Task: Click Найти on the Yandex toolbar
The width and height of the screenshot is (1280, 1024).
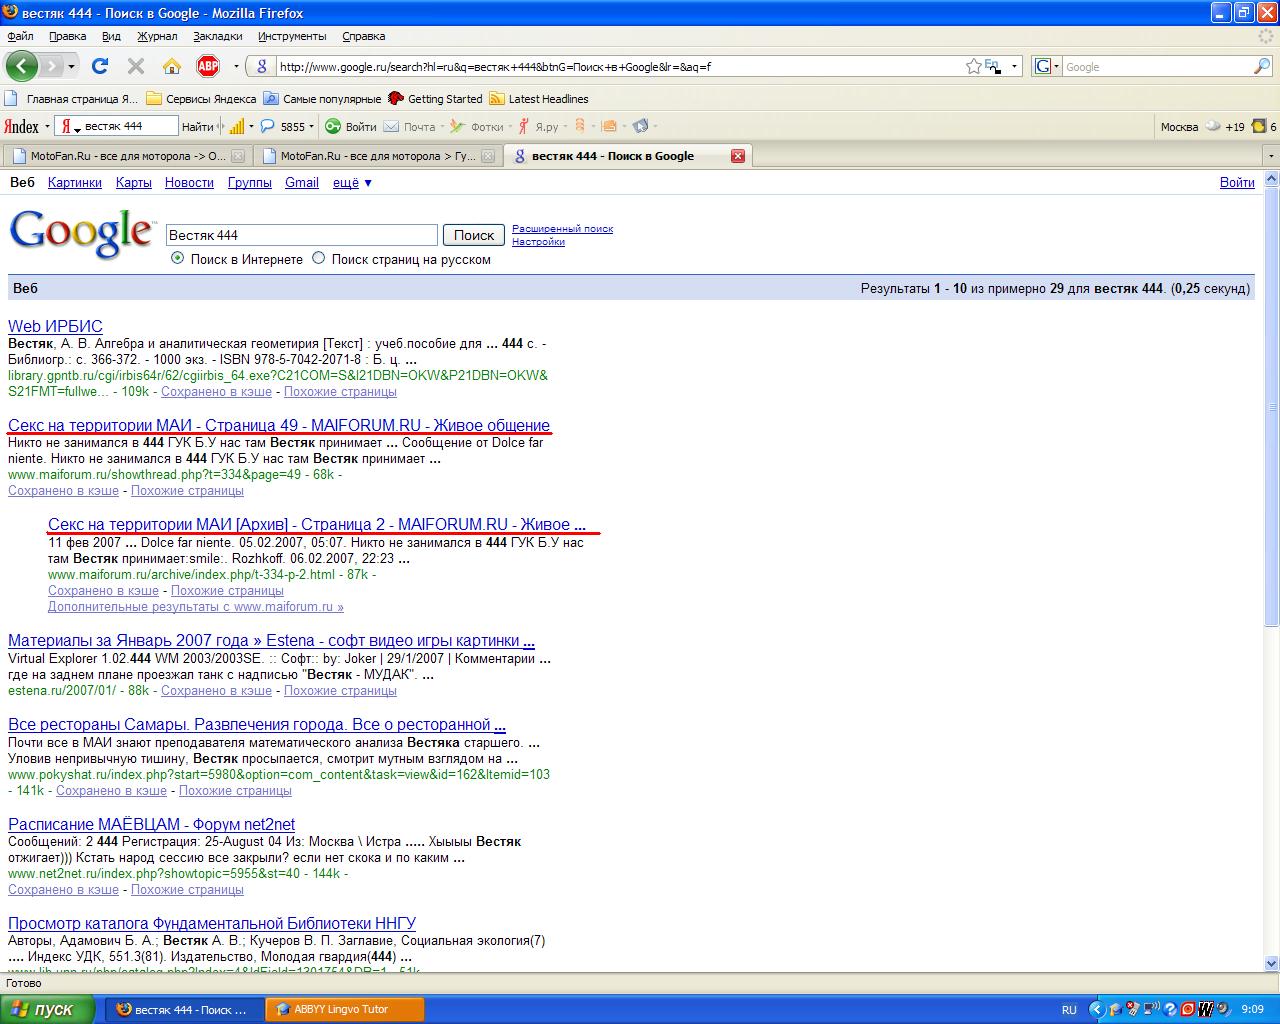Action: coord(198,126)
